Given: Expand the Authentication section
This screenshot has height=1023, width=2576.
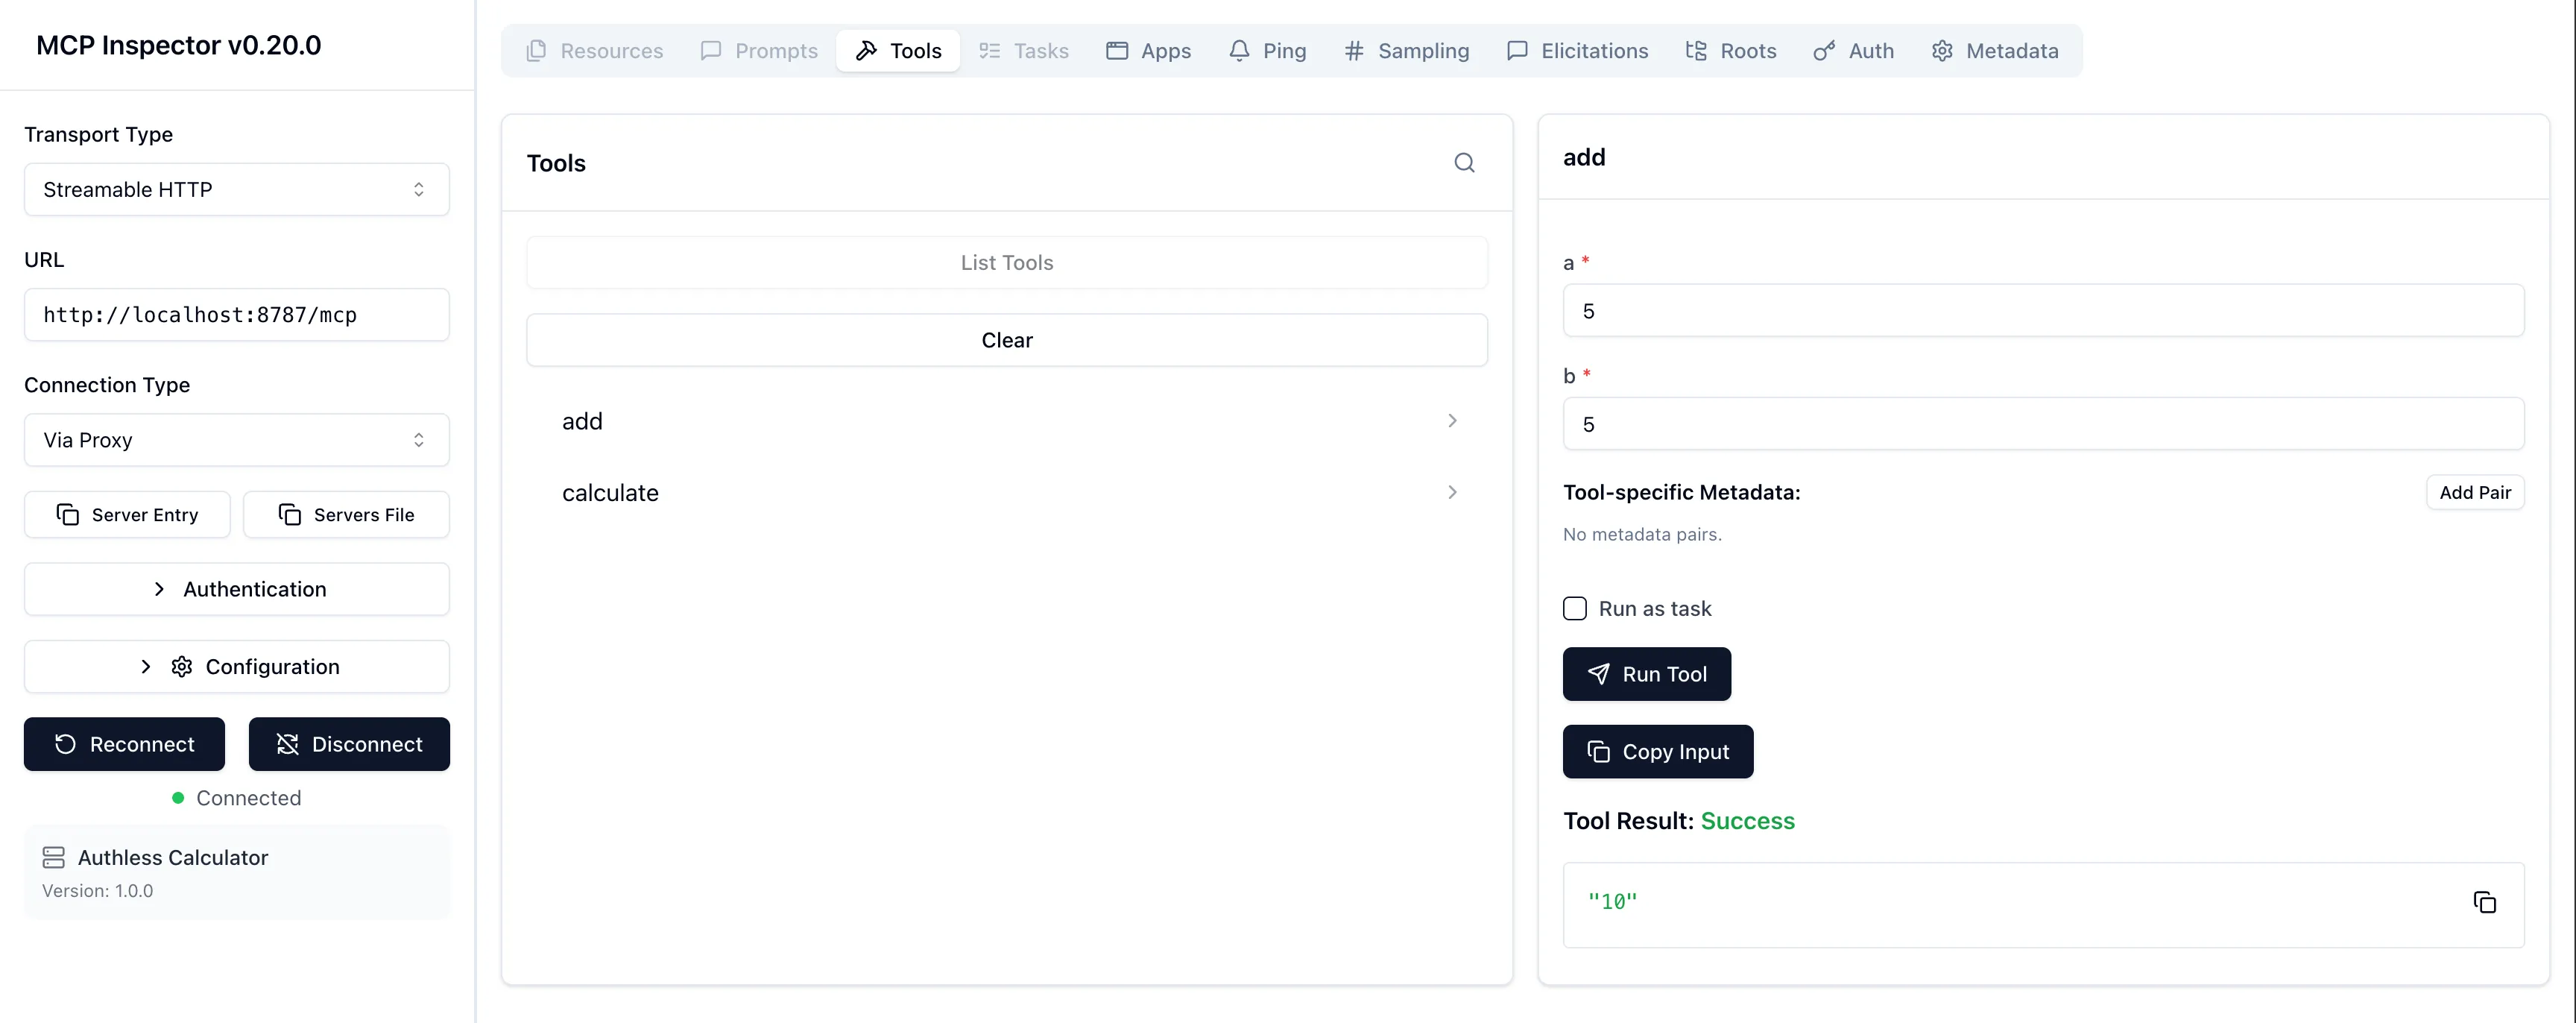Looking at the screenshot, I should click(237, 589).
